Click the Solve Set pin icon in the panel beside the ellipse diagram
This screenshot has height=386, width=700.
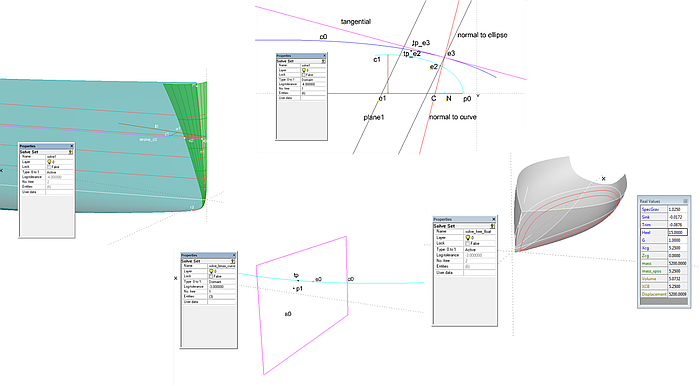tap(323, 61)
